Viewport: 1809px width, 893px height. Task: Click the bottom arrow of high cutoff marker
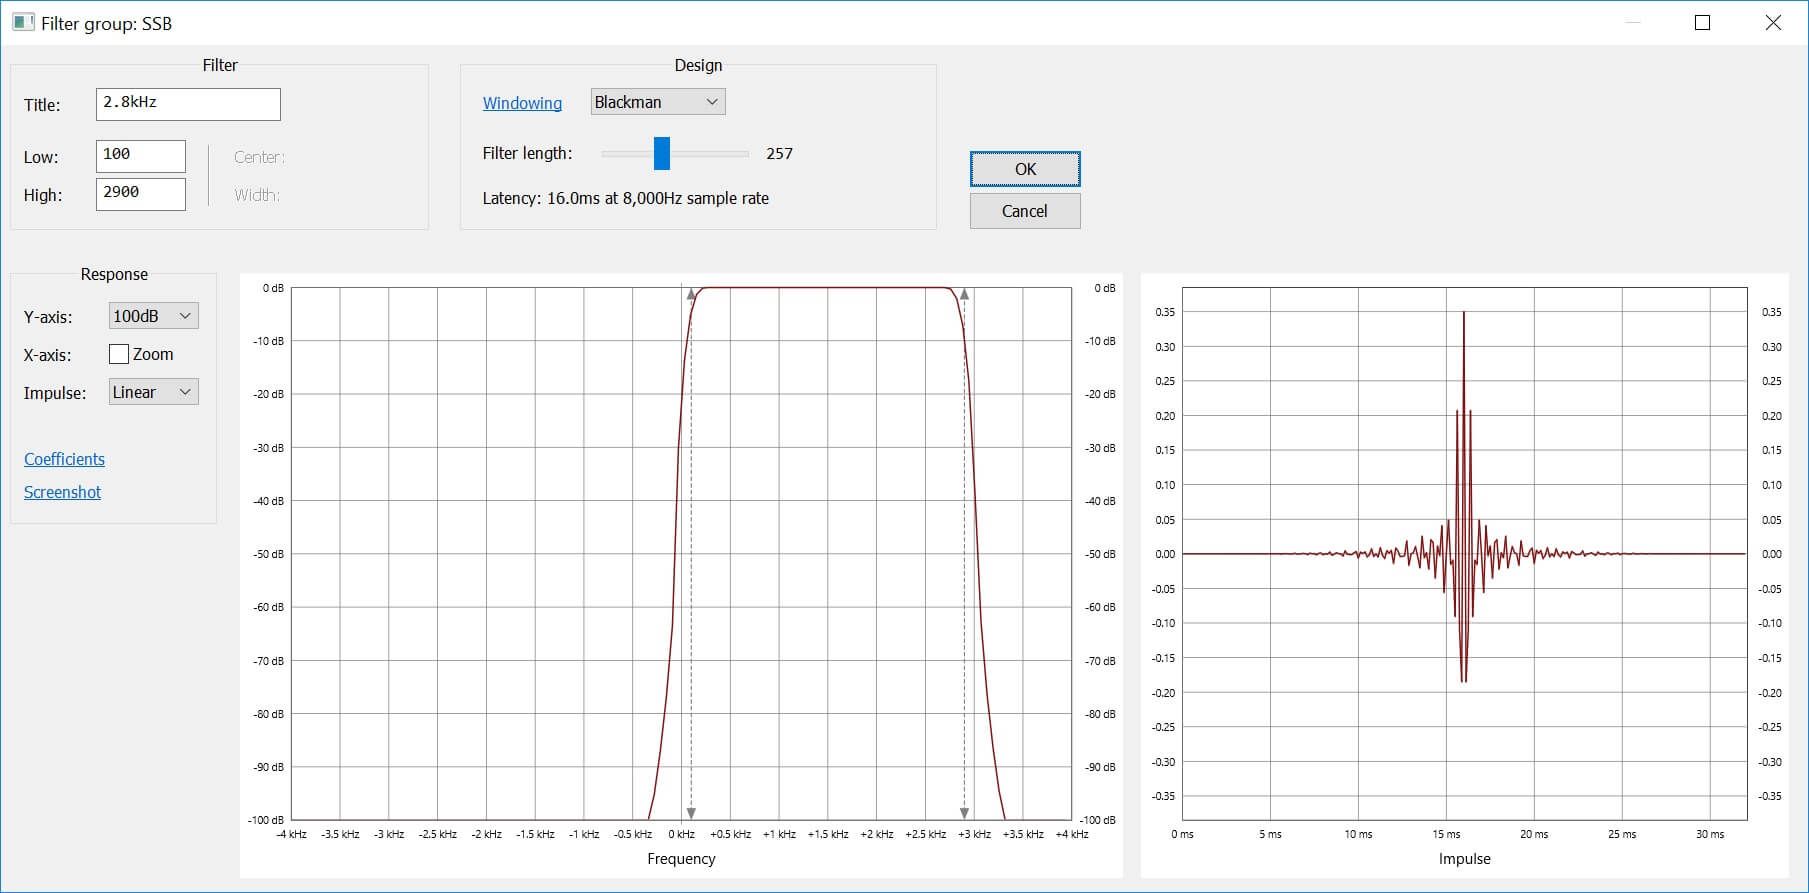pyautogui.click(x=964, y=813)
